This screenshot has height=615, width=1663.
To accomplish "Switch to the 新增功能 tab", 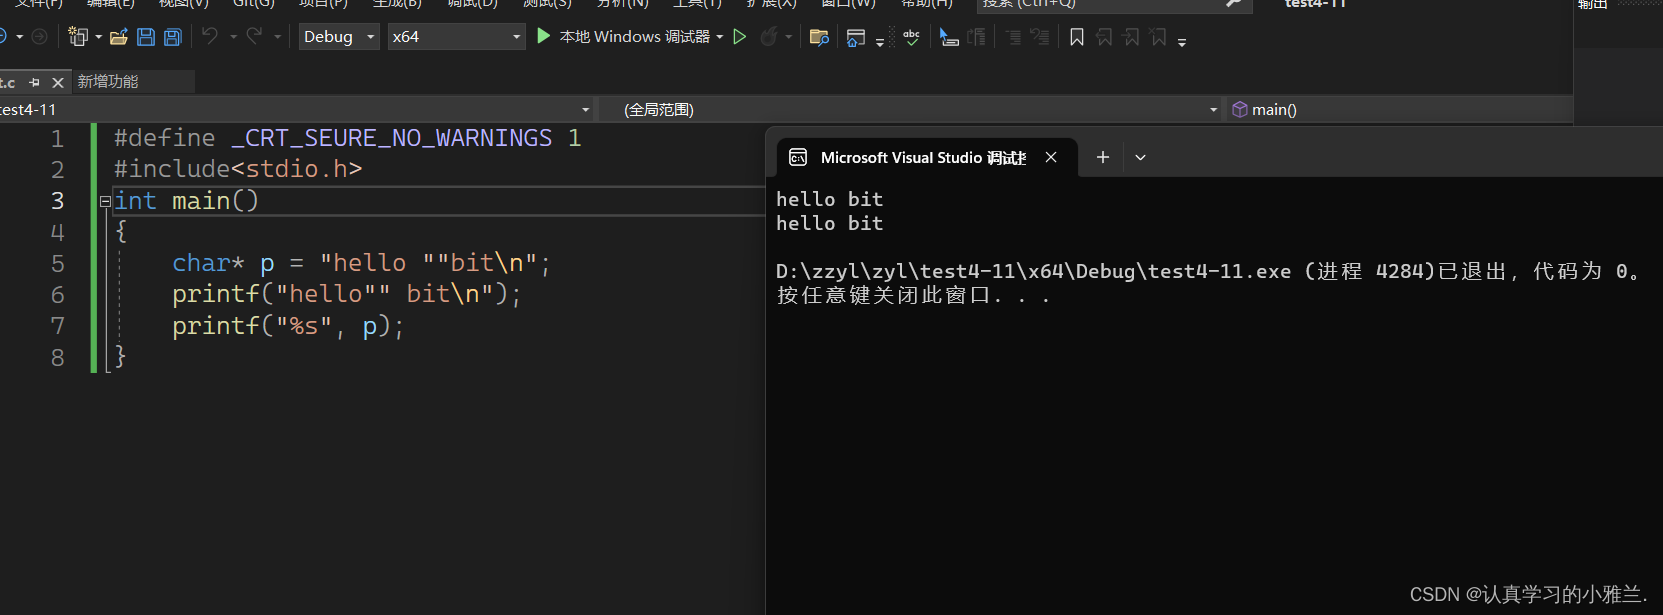I will 108,81.
